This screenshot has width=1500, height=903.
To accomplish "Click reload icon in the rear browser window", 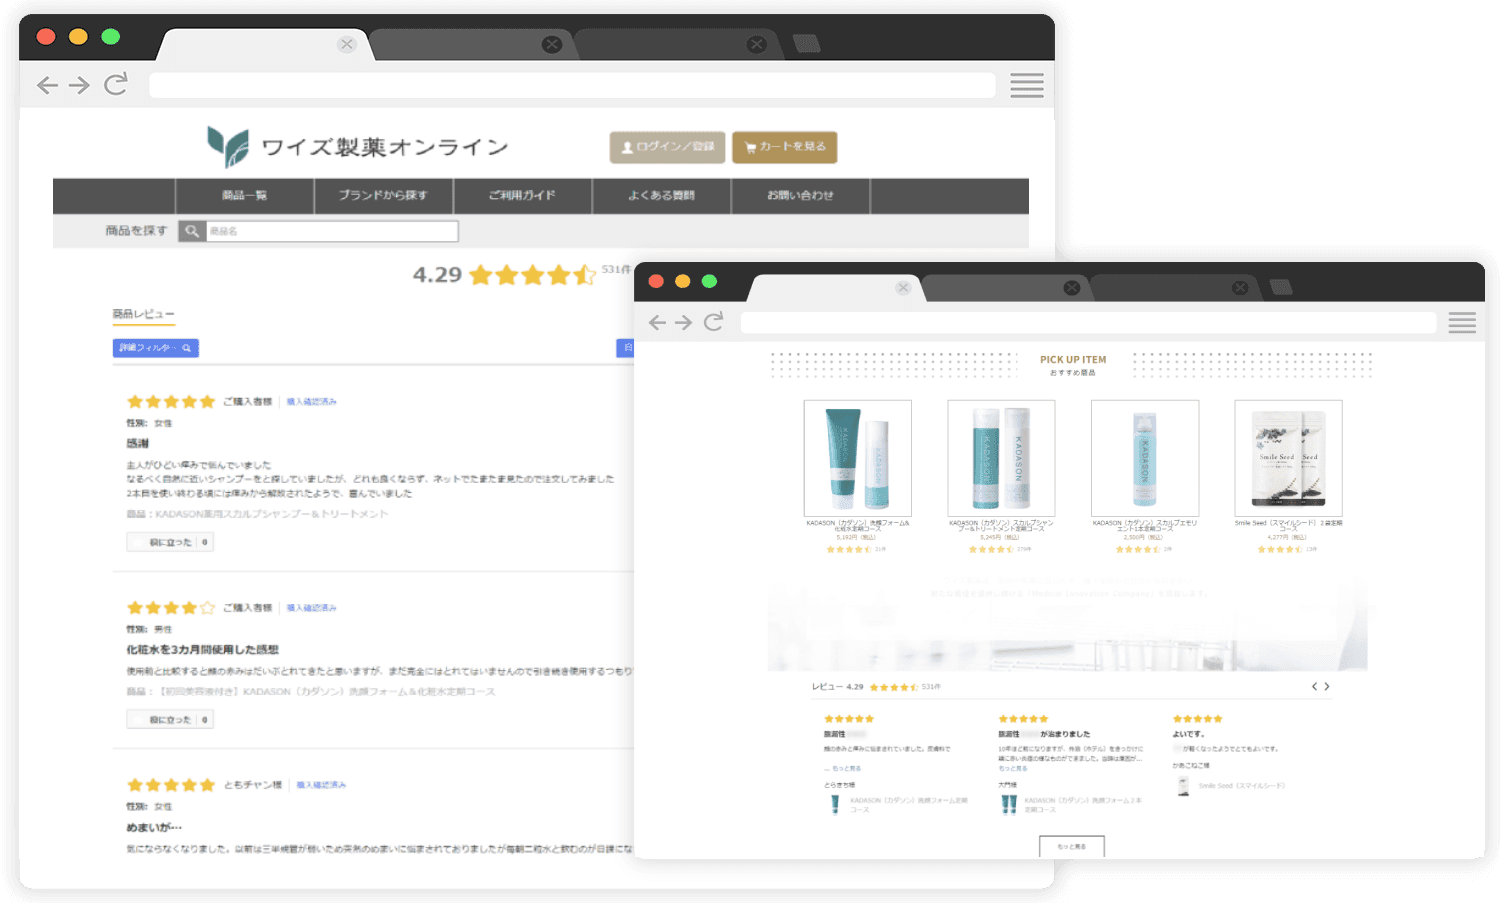I will coord(116,84).
